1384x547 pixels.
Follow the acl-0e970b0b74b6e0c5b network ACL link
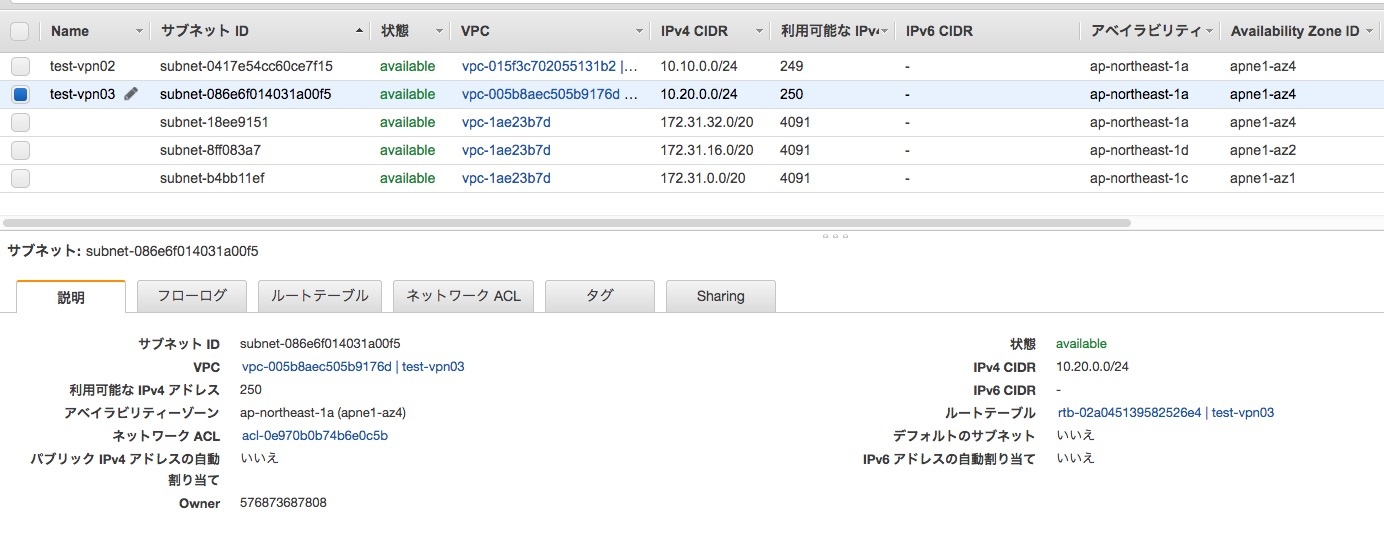tap(315, 435)
